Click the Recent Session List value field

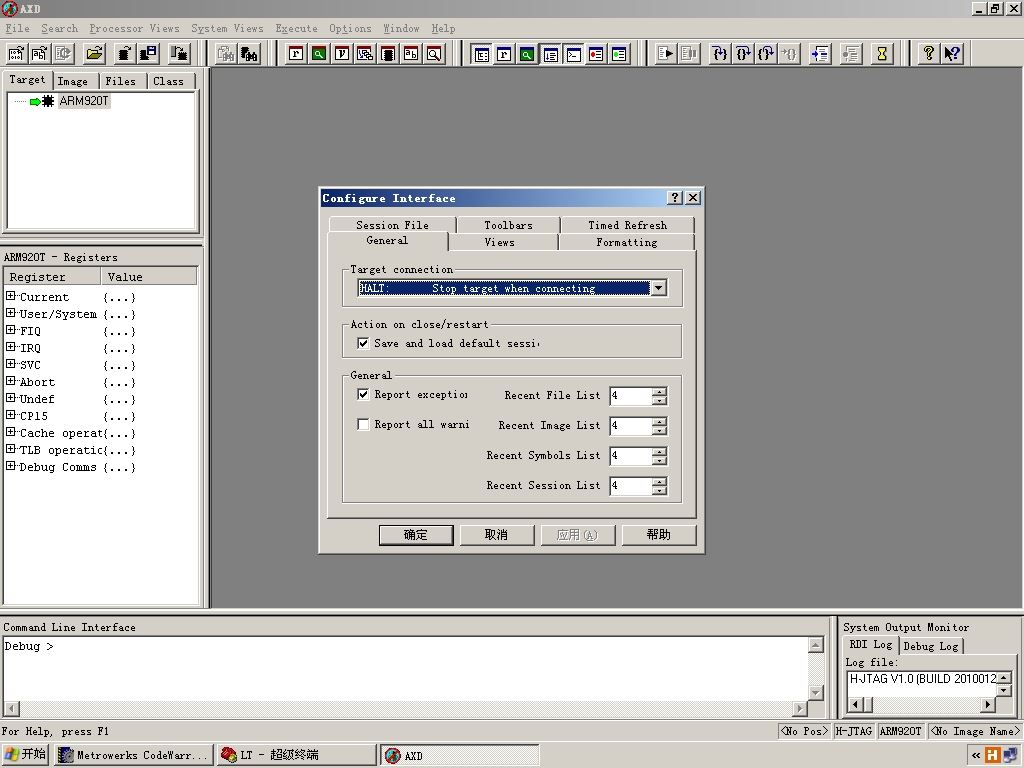pyautogui.click(x=630, y=485)
